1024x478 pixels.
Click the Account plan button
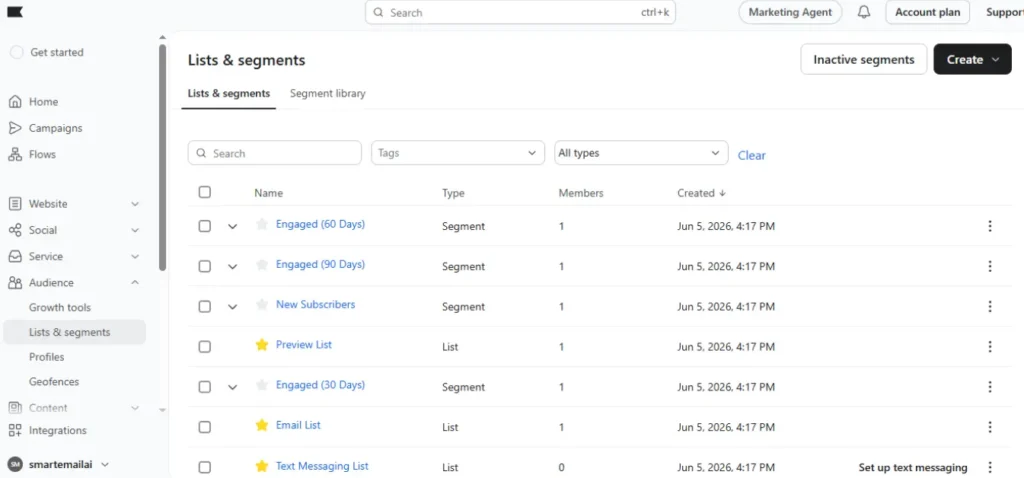[927, 12]
